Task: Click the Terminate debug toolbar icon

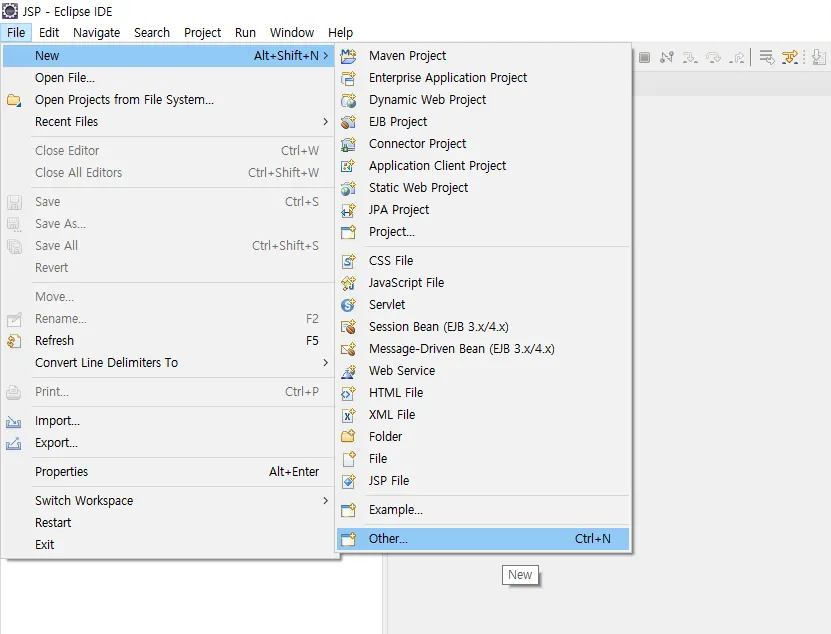Action: click(x=644, y=57)
